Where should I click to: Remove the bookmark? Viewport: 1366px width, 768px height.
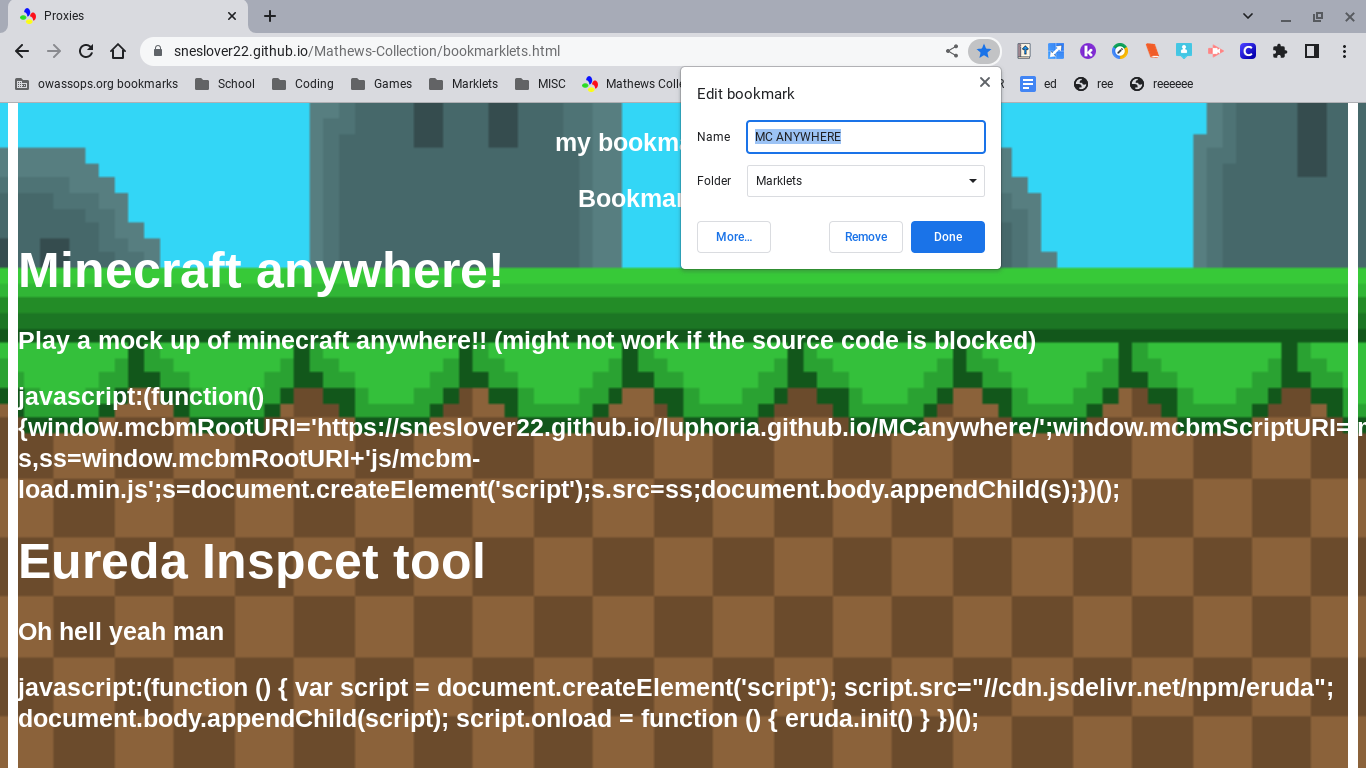tap(866, 237)
